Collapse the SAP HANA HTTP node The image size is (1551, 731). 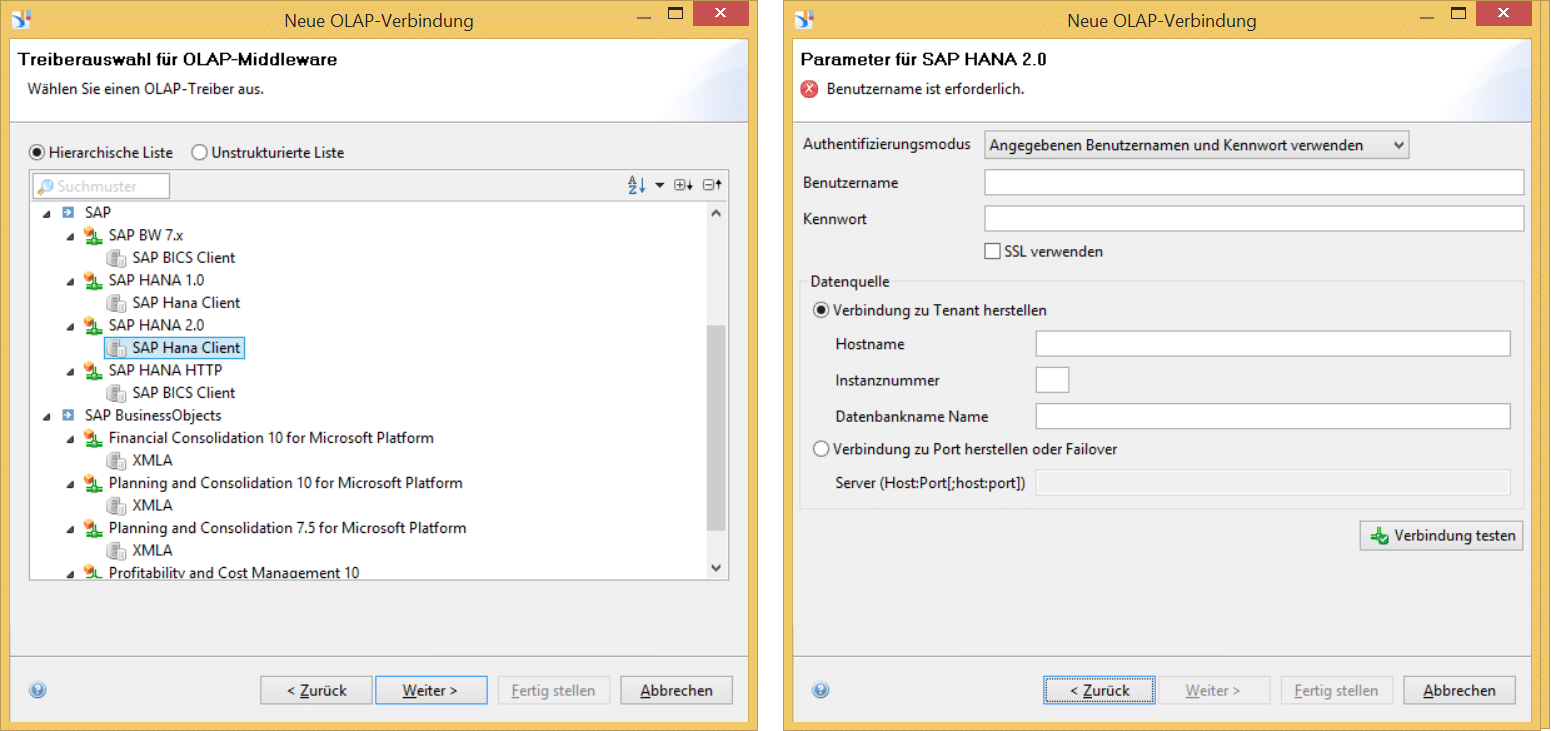pyautogui.click(x=69, y=372)
